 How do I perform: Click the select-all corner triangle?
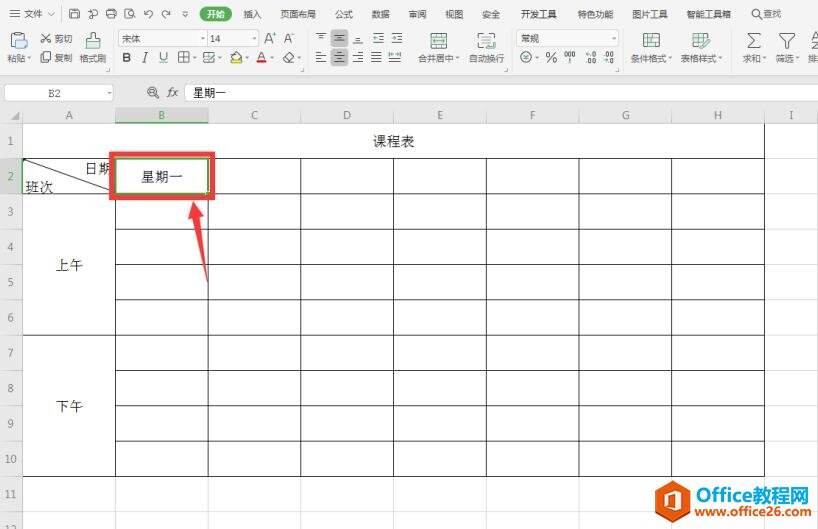(x=16, y=116)
